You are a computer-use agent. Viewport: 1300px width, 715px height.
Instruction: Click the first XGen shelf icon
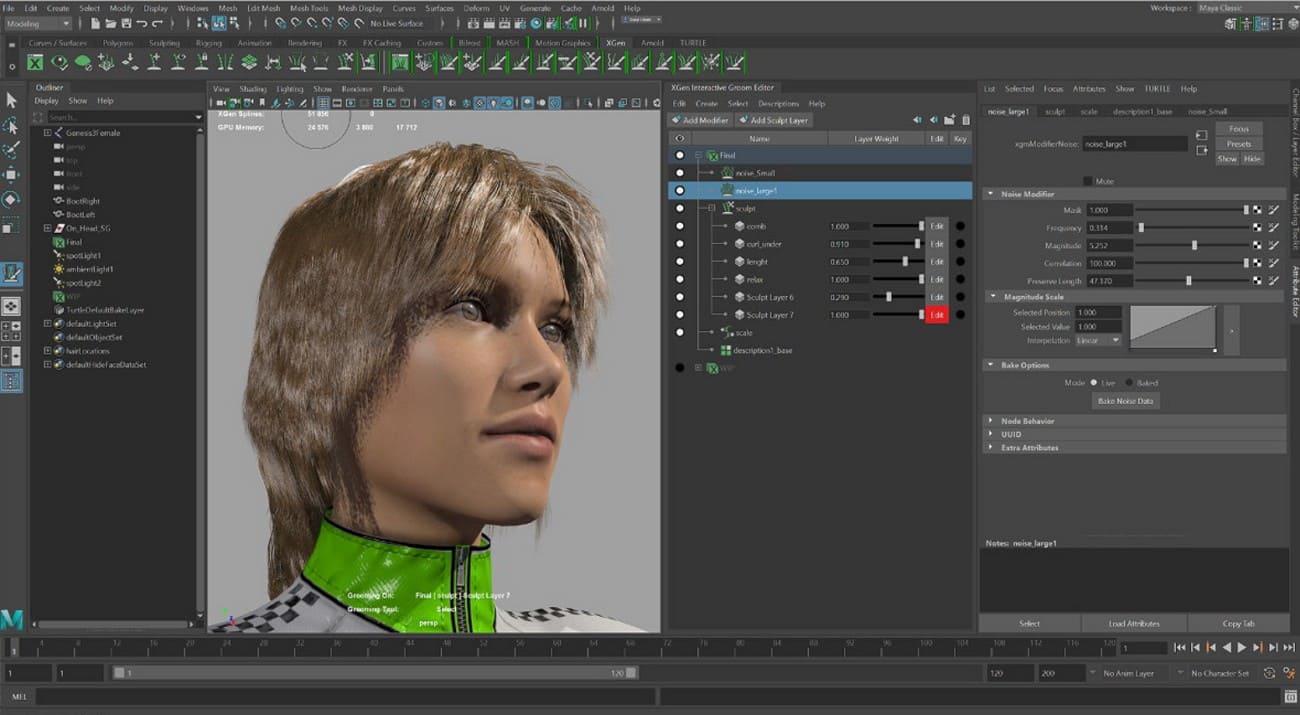[35, 63]
